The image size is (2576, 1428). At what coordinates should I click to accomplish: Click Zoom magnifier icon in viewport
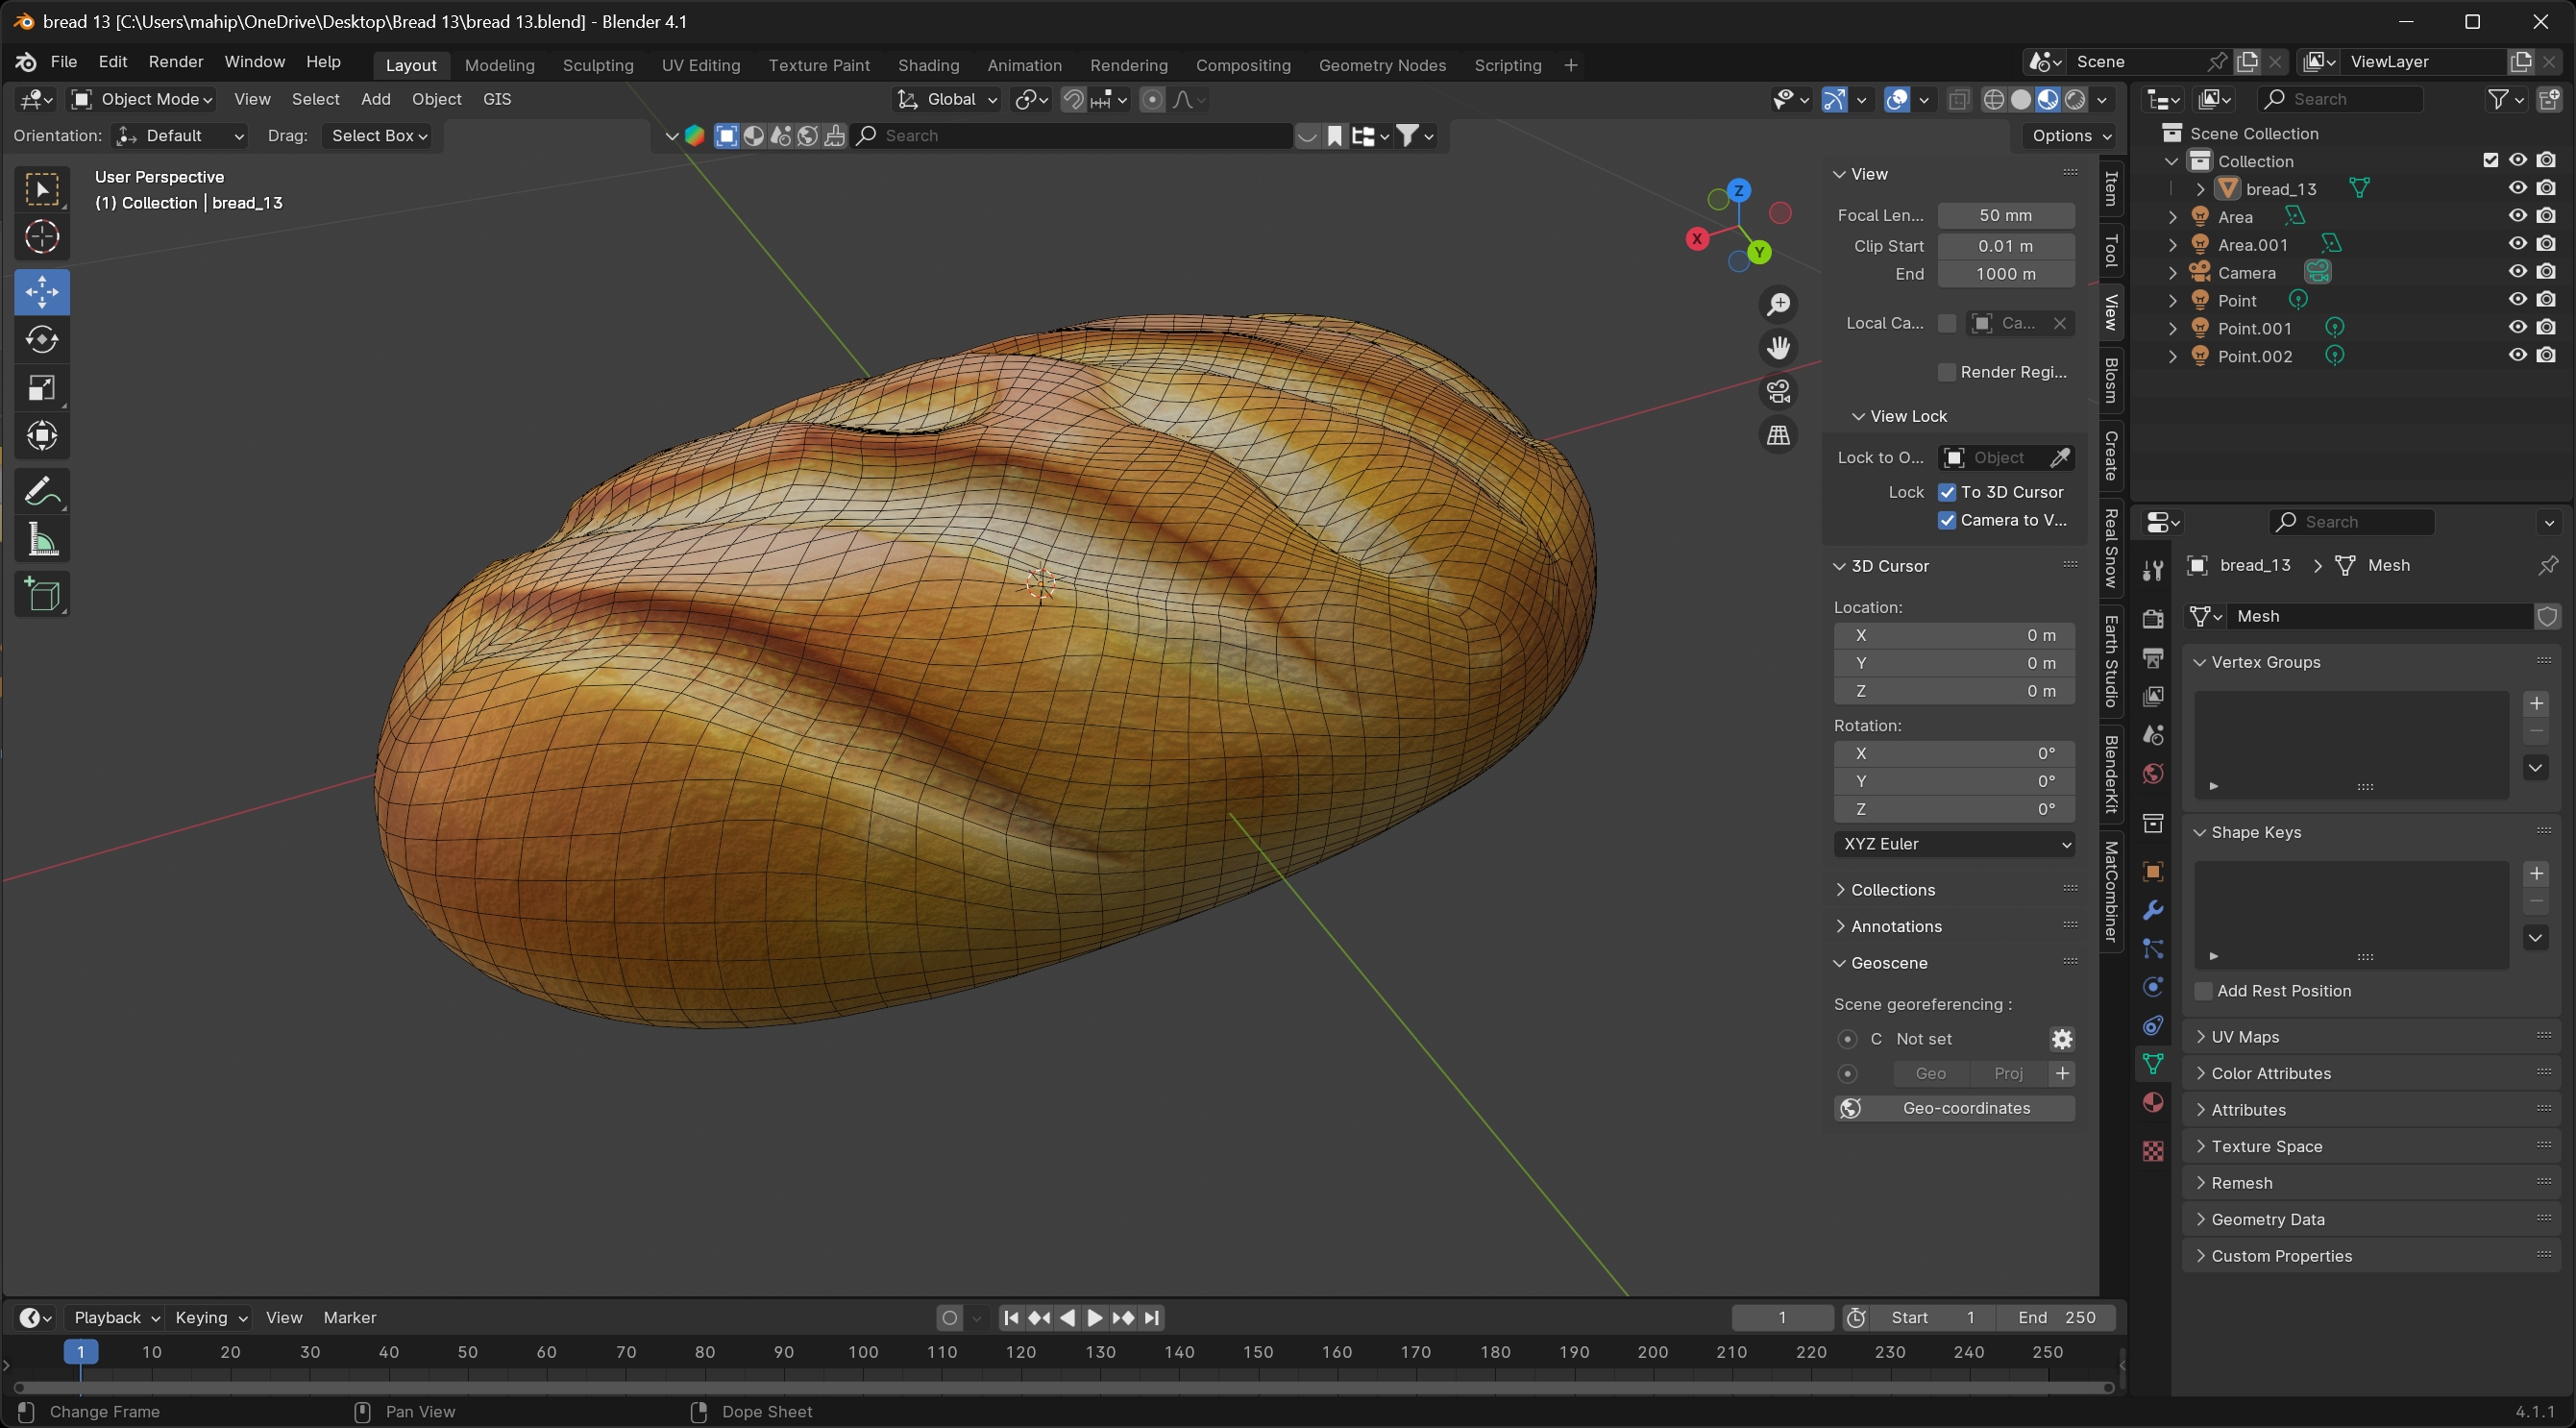coord(1778,304)
